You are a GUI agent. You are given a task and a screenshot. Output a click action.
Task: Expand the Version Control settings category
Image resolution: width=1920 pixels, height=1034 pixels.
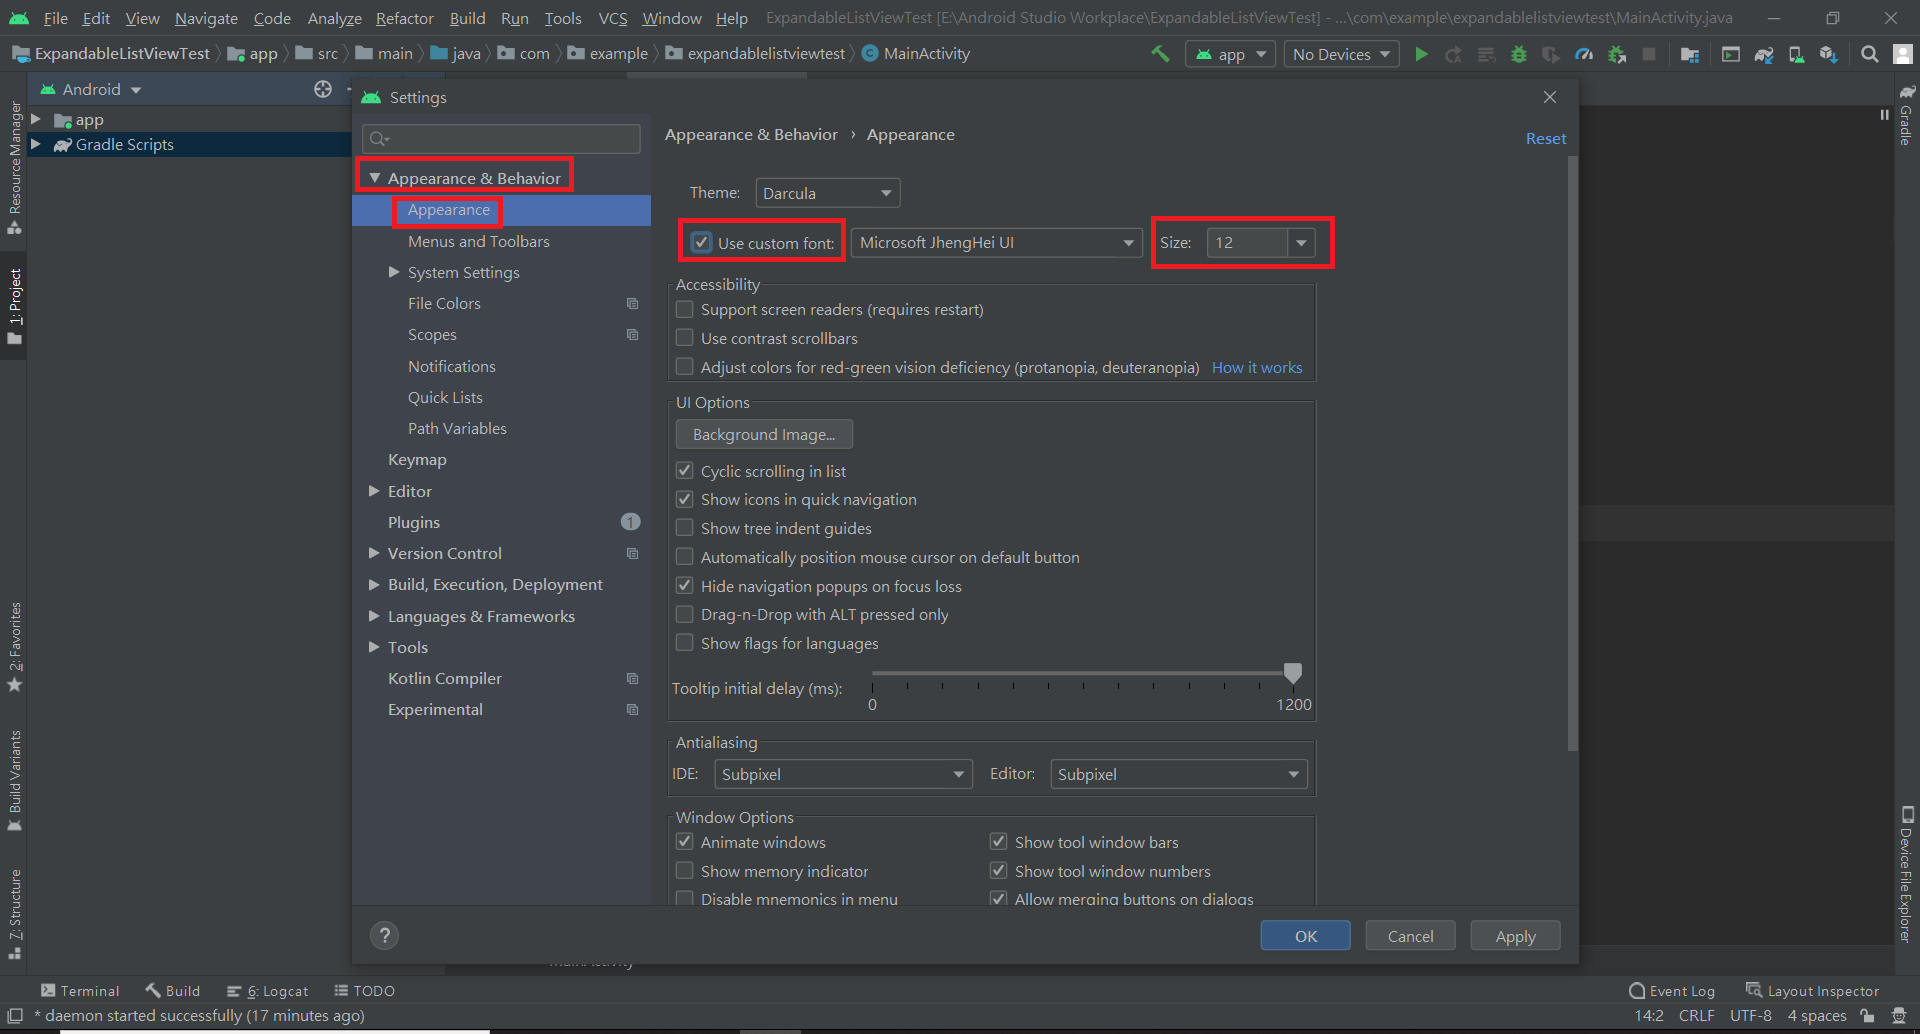pos(374,553)
